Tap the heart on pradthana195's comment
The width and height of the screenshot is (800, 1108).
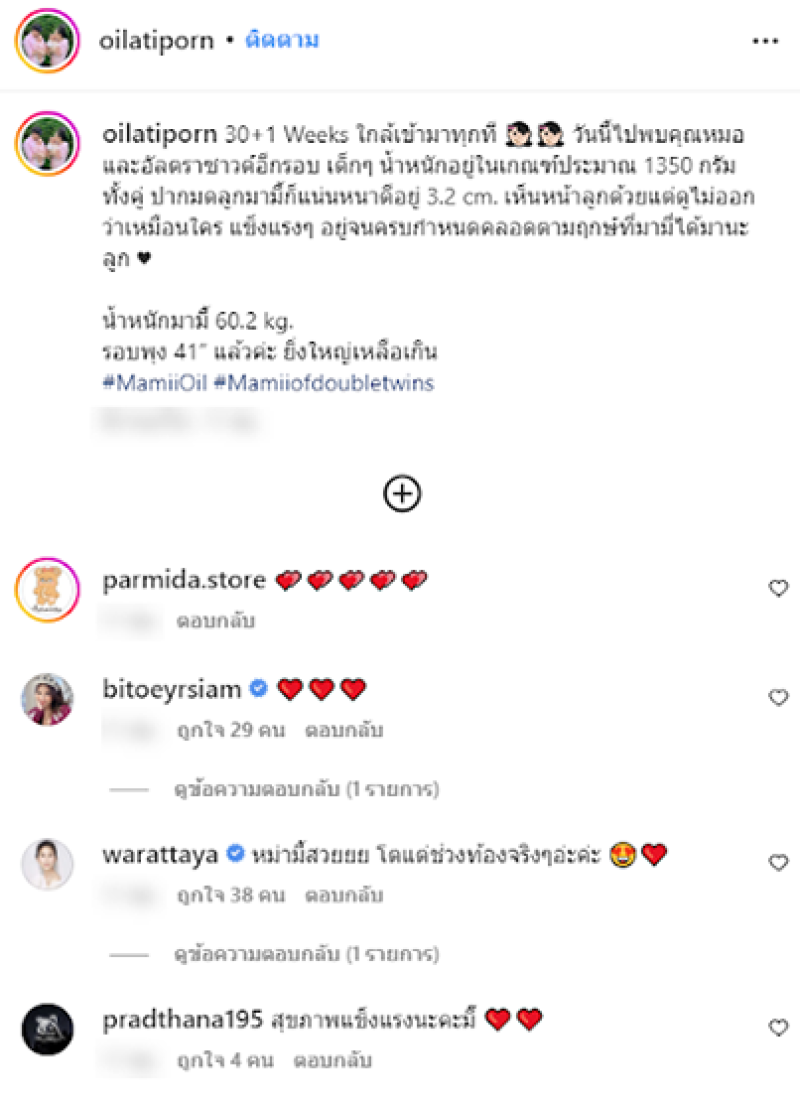pyautogui.click(x=778, y=1027)
